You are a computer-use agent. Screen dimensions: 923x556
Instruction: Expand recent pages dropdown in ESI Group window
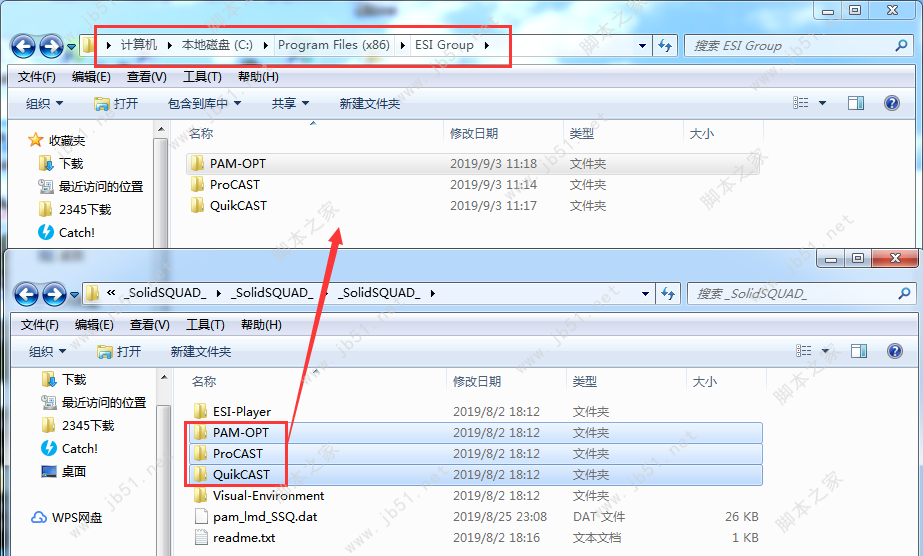(71, 46)
